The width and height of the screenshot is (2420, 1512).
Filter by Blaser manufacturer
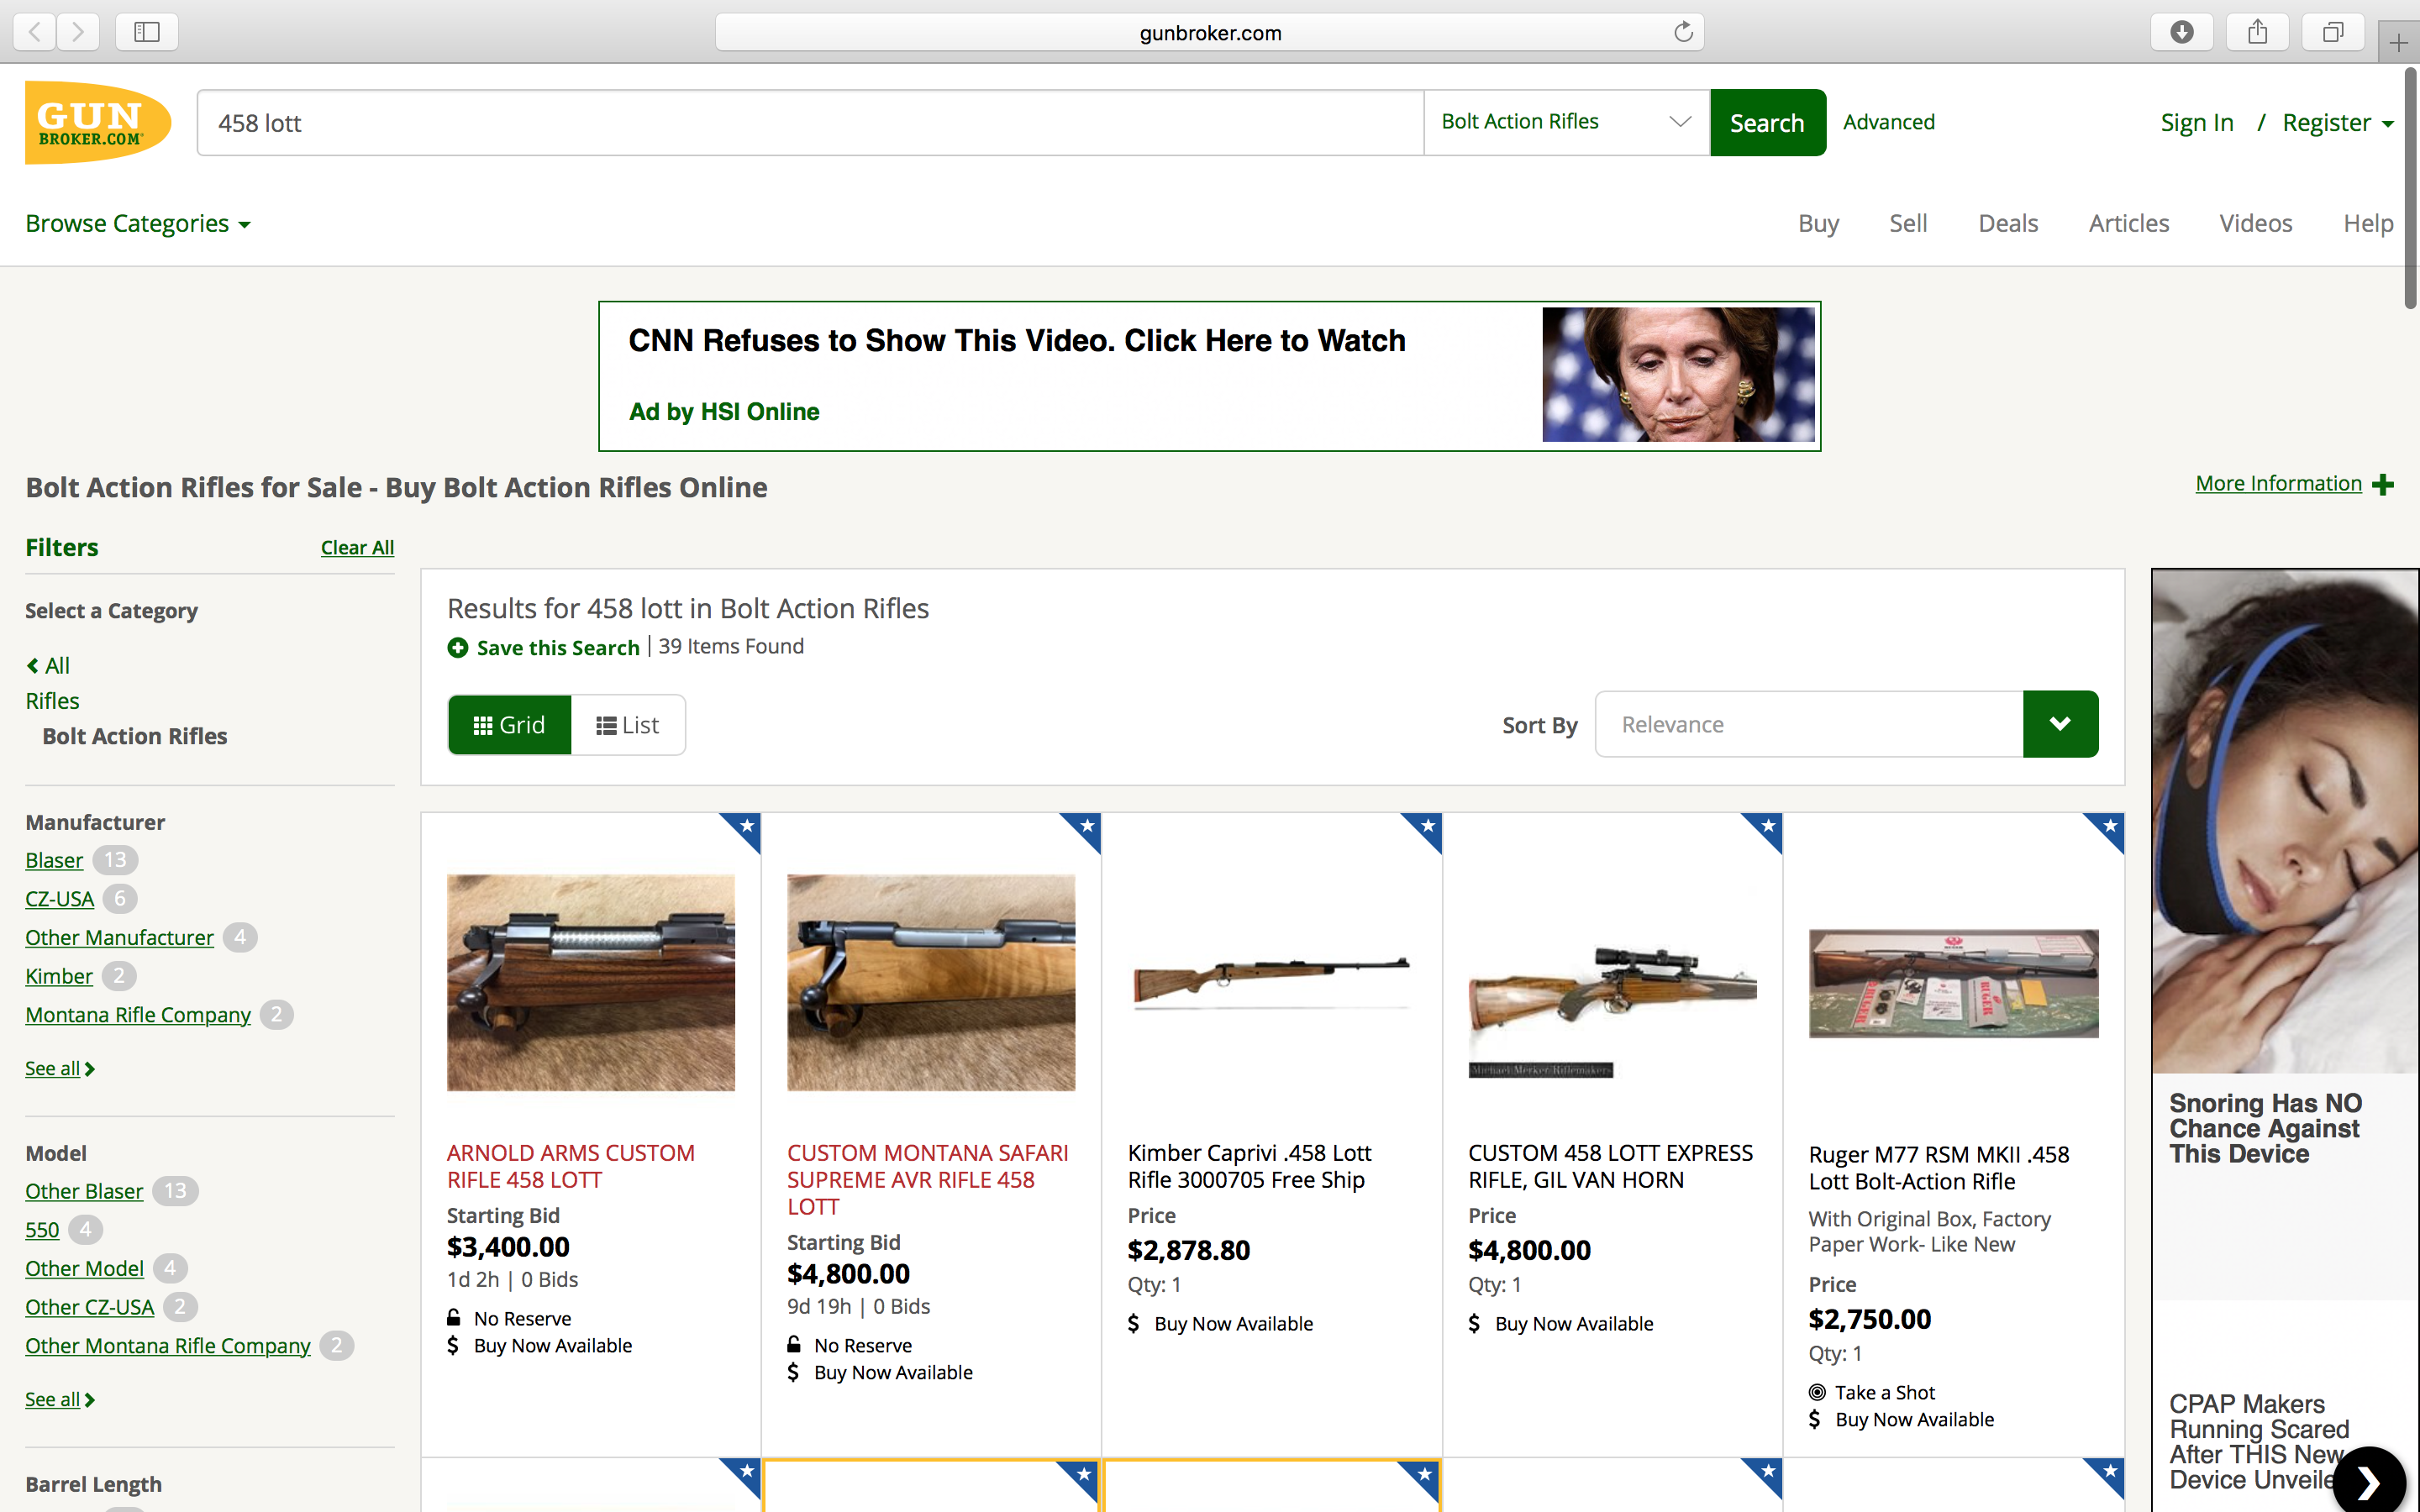click(54, 859)
